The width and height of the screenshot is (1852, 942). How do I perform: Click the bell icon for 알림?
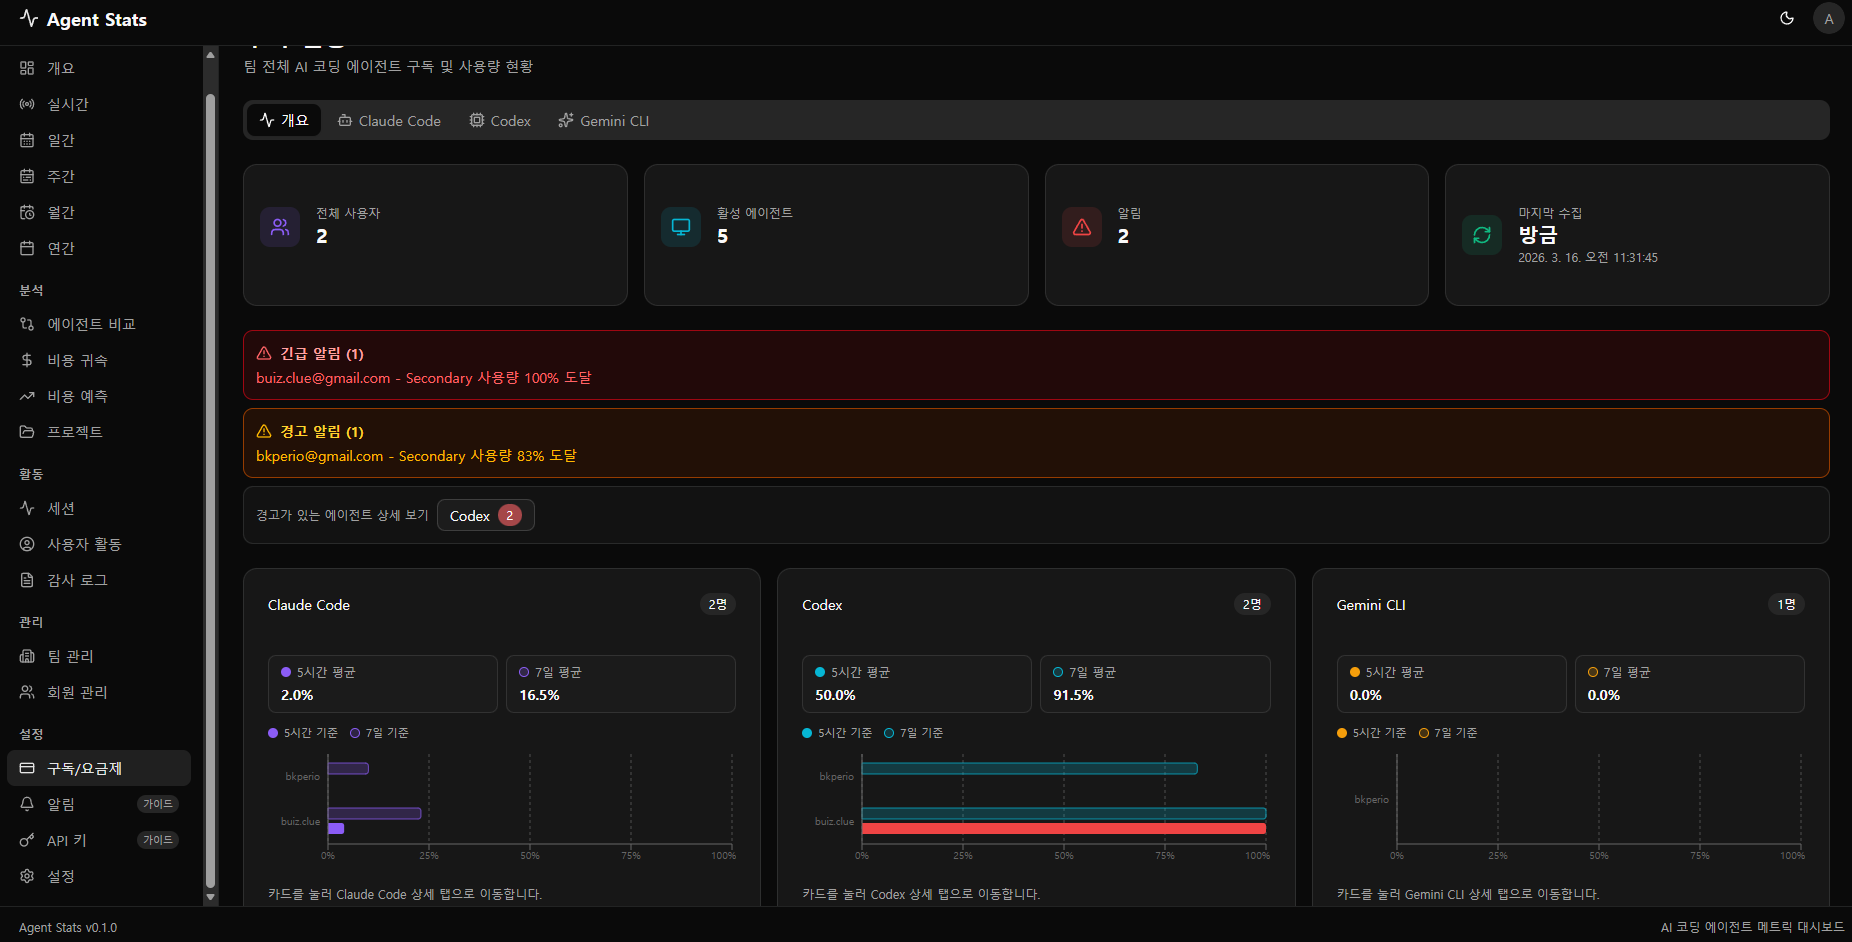pos(27,804)
